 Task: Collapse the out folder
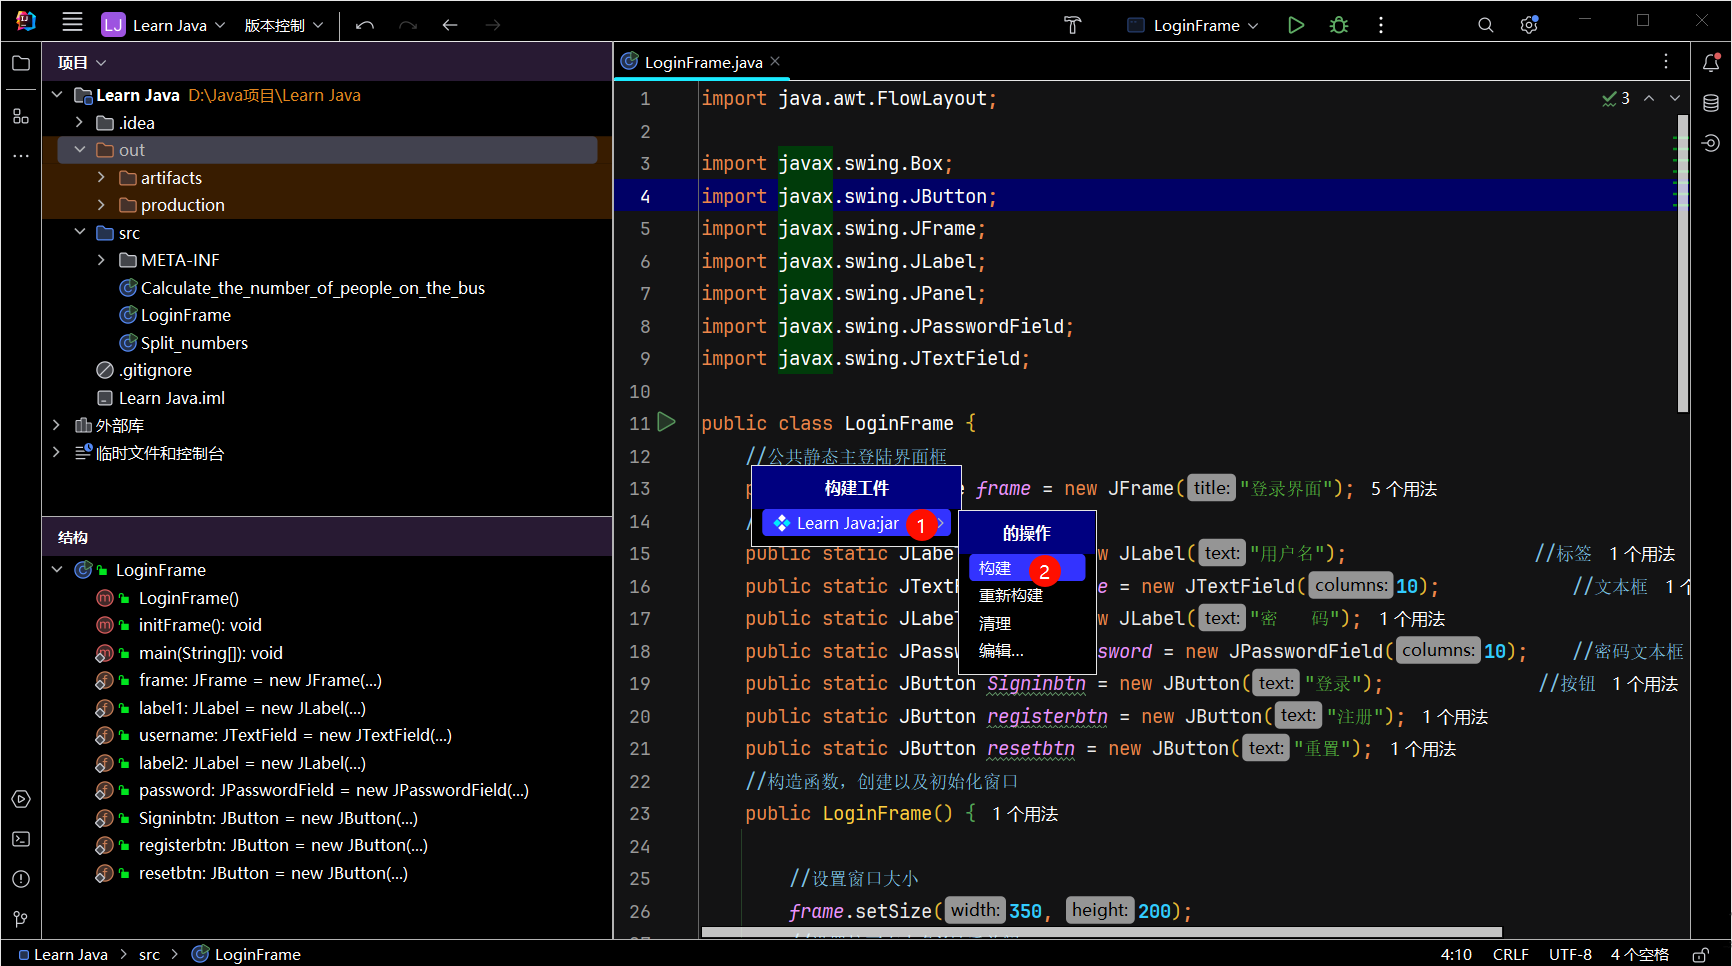pyautogui.click(x=79, y=150)
